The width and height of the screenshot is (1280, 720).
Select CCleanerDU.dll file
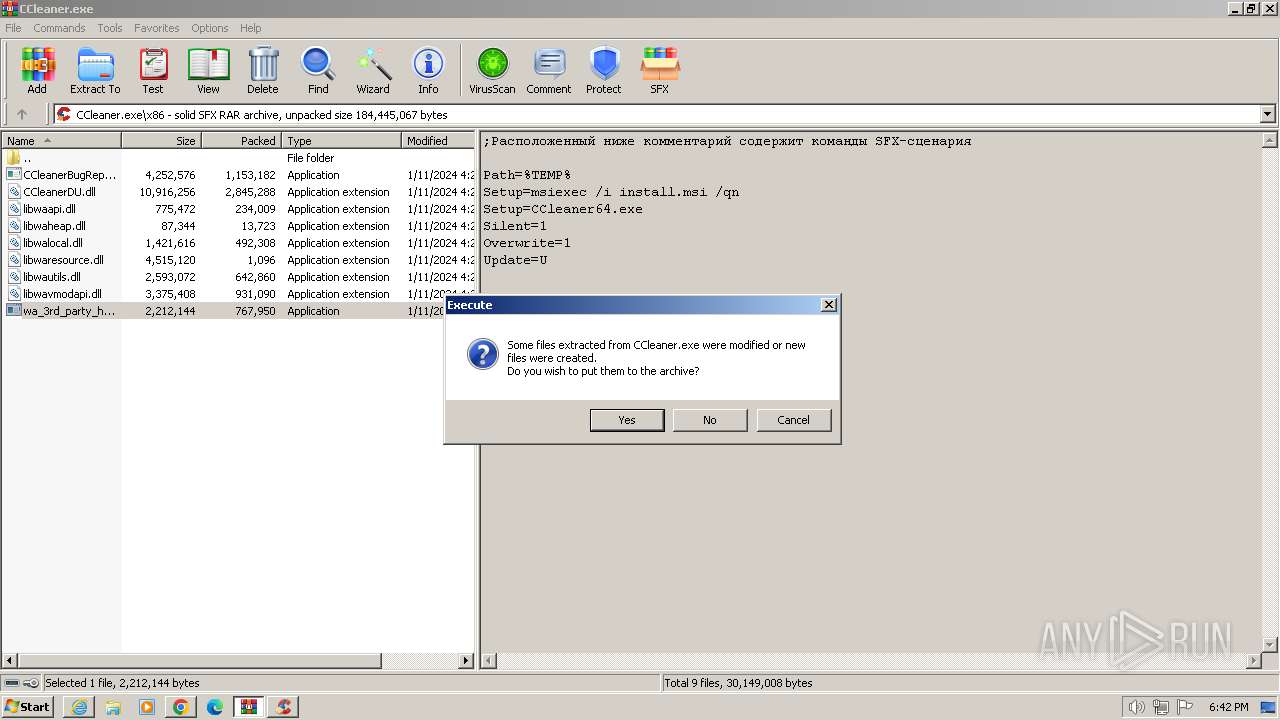238,192
